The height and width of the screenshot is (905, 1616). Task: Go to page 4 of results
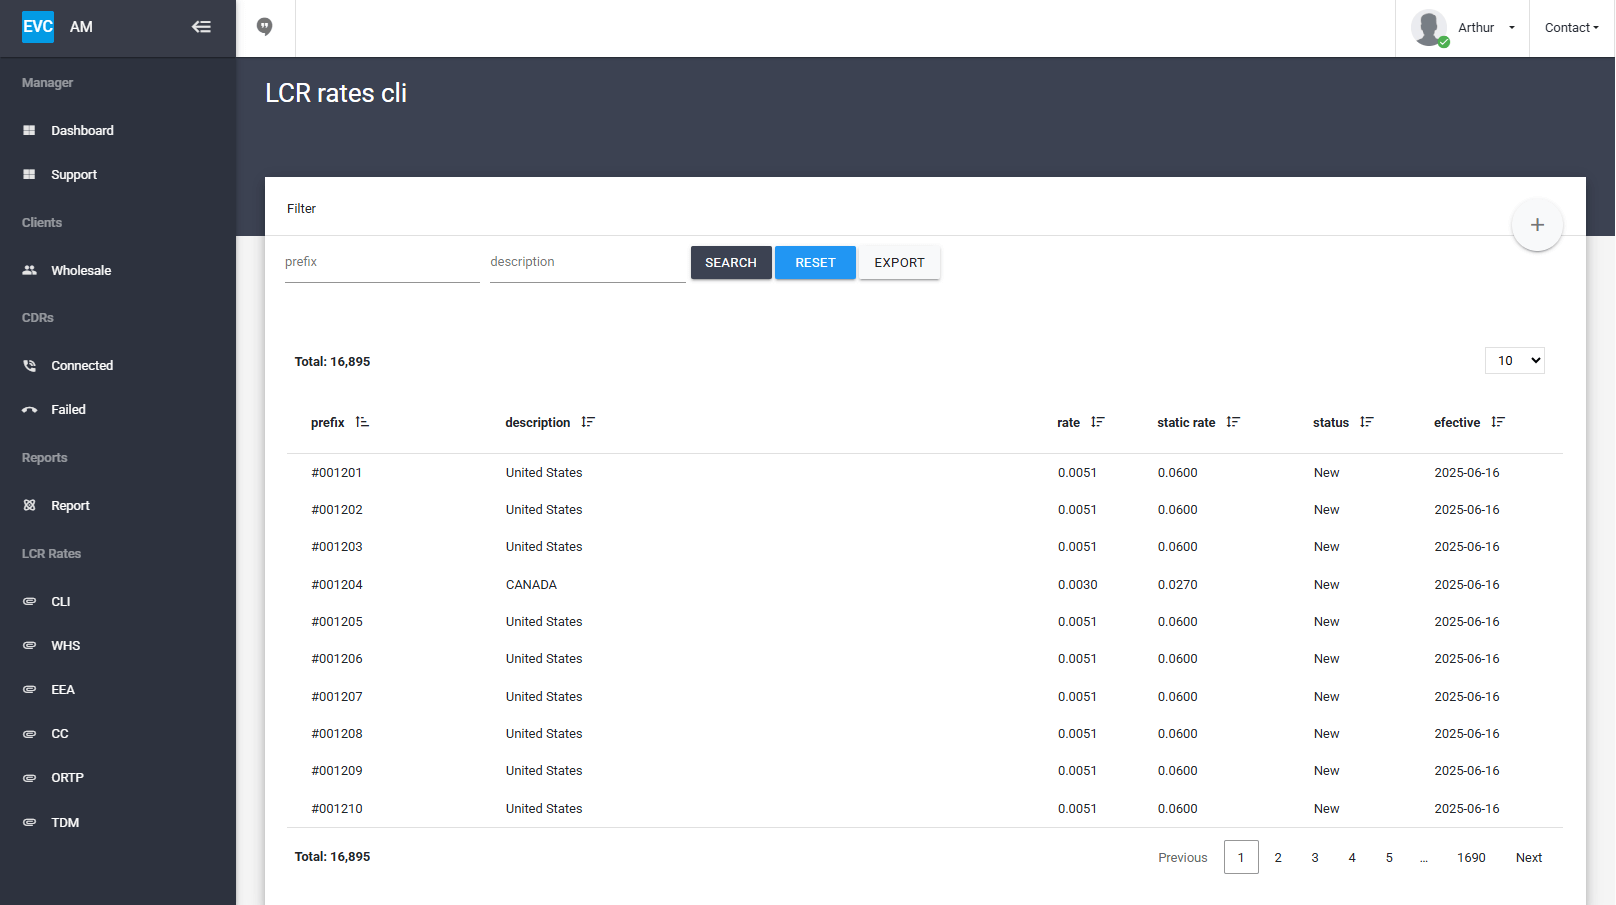click(x=1352, y=858)
